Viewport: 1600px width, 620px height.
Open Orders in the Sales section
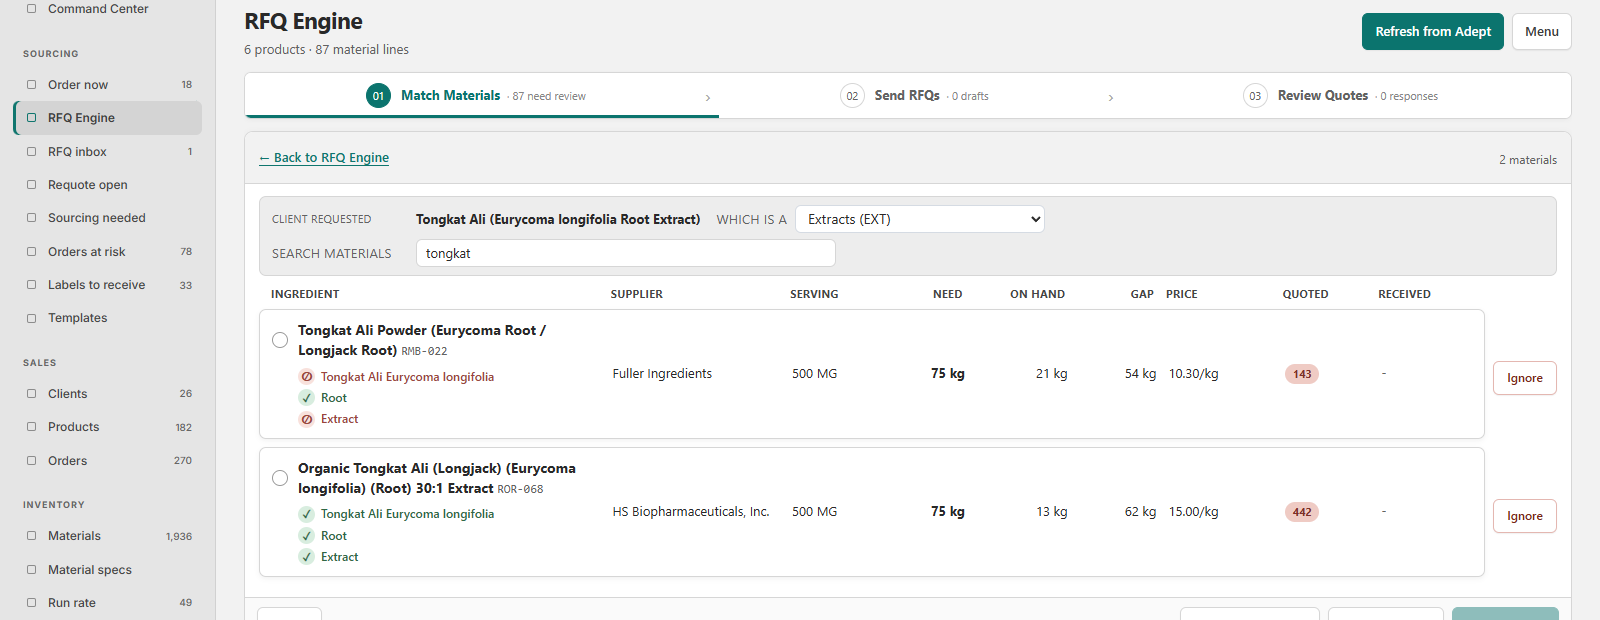pyautogui.click(x=108, y=461)
